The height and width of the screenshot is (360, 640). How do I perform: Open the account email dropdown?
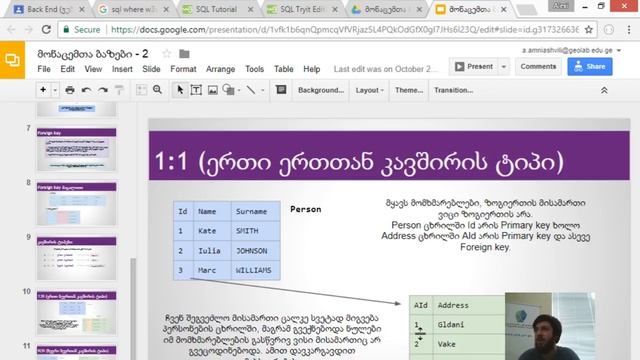click(571, 50)
